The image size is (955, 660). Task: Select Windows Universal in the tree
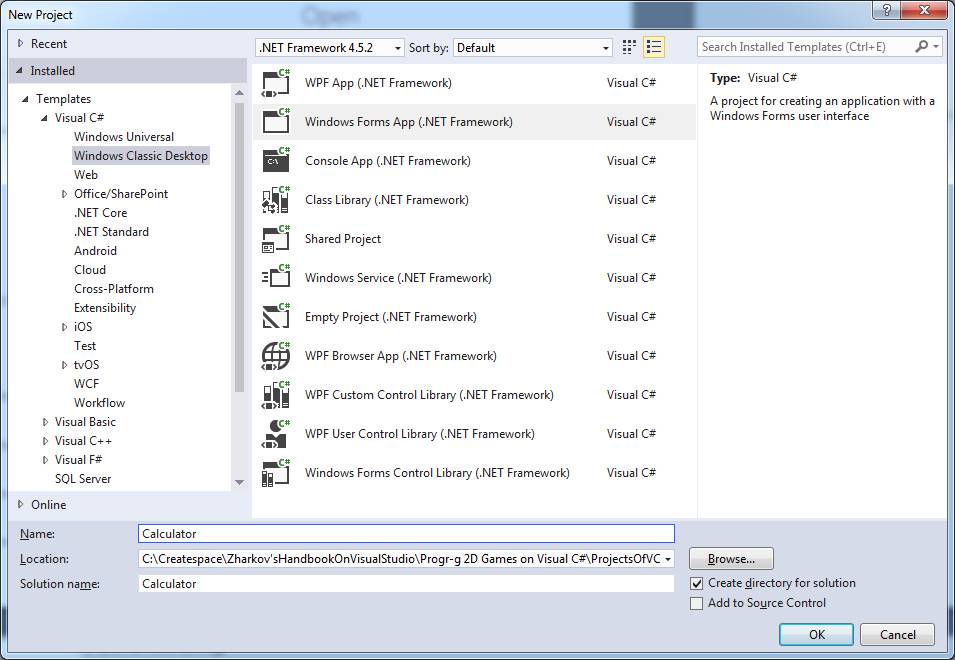(x=124, y=137)
